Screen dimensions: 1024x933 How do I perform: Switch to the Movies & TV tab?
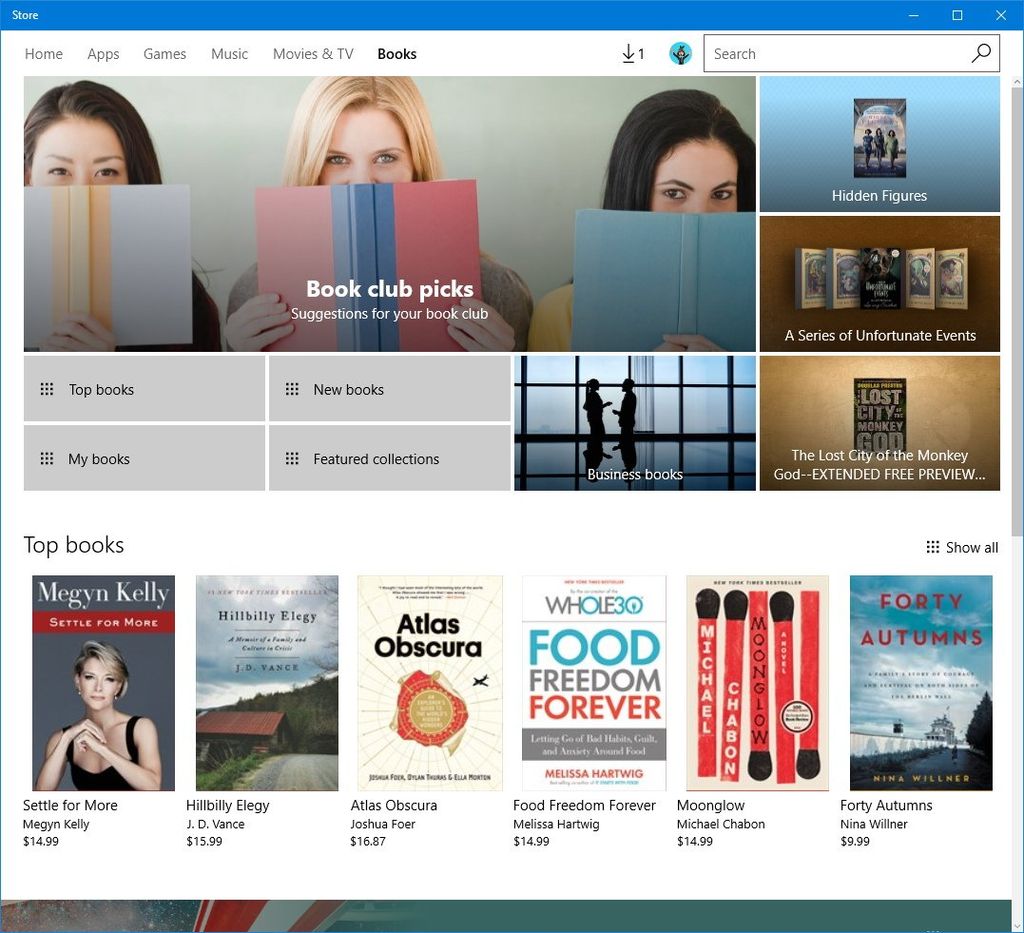312,54
